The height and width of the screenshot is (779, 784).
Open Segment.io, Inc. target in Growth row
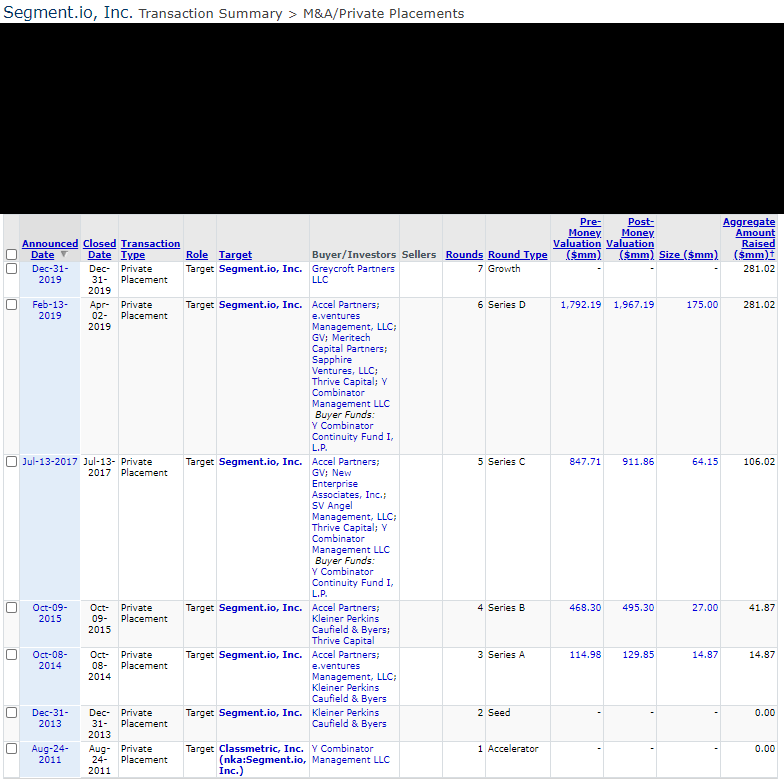pyautogui.click(x=260, y=268)
